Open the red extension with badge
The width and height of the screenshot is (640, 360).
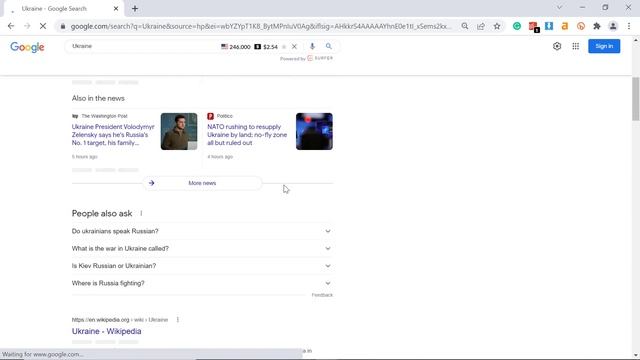533,27
